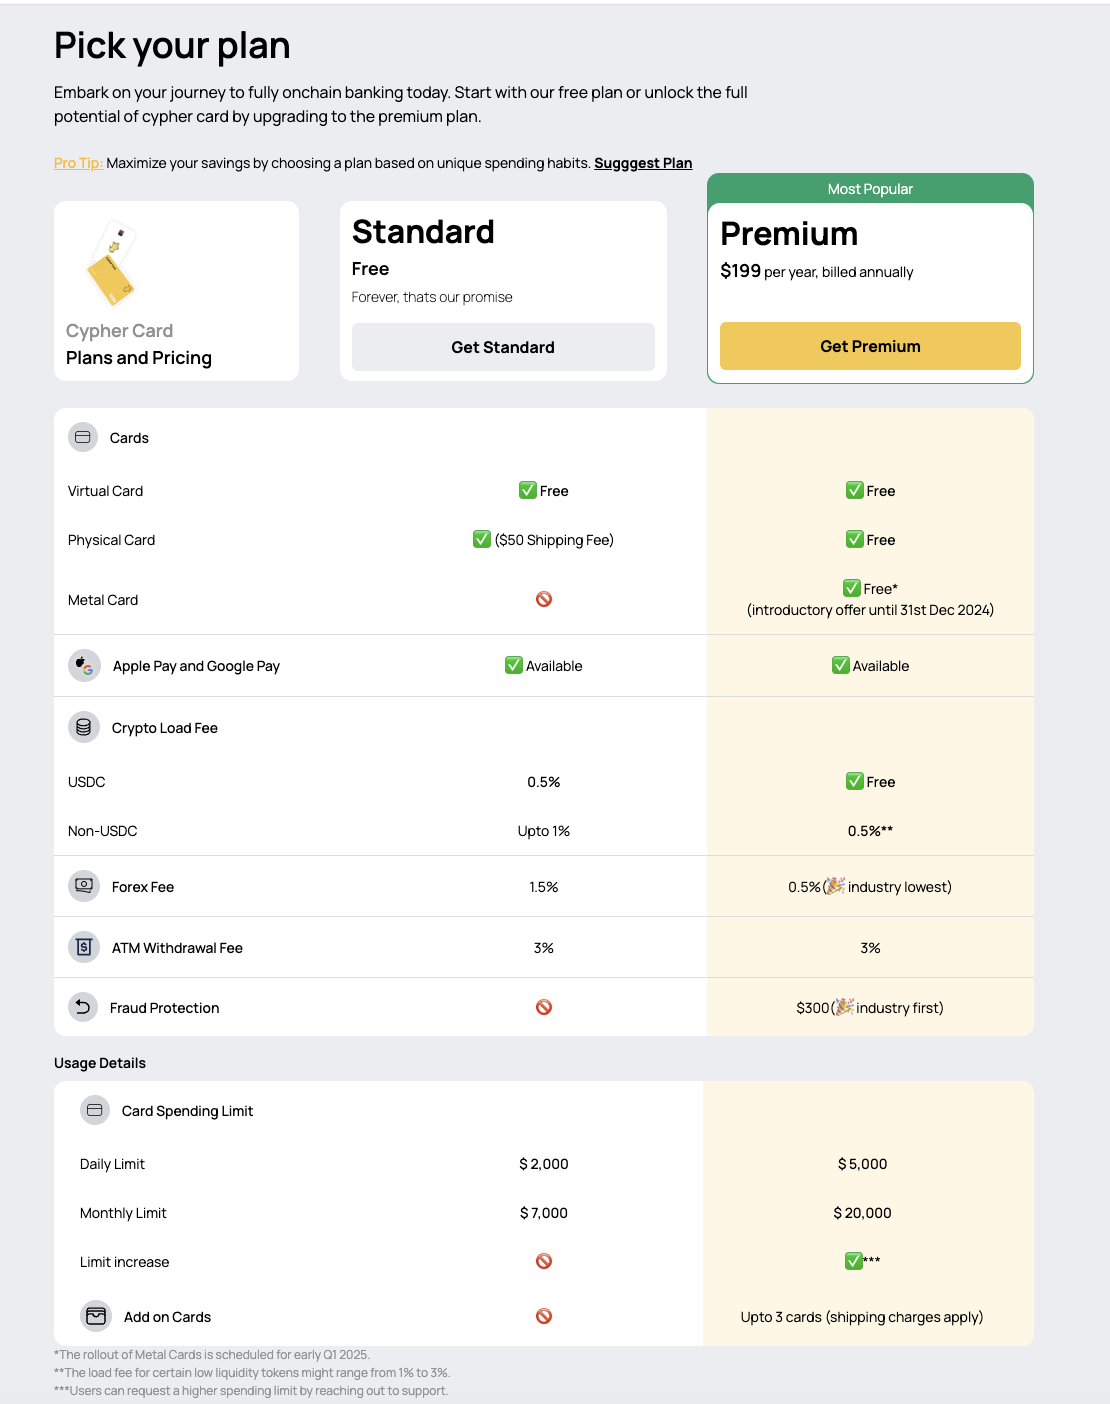
Task: Click the Standard Metal Card unavailable icon
Action: [x=544, y=599]
